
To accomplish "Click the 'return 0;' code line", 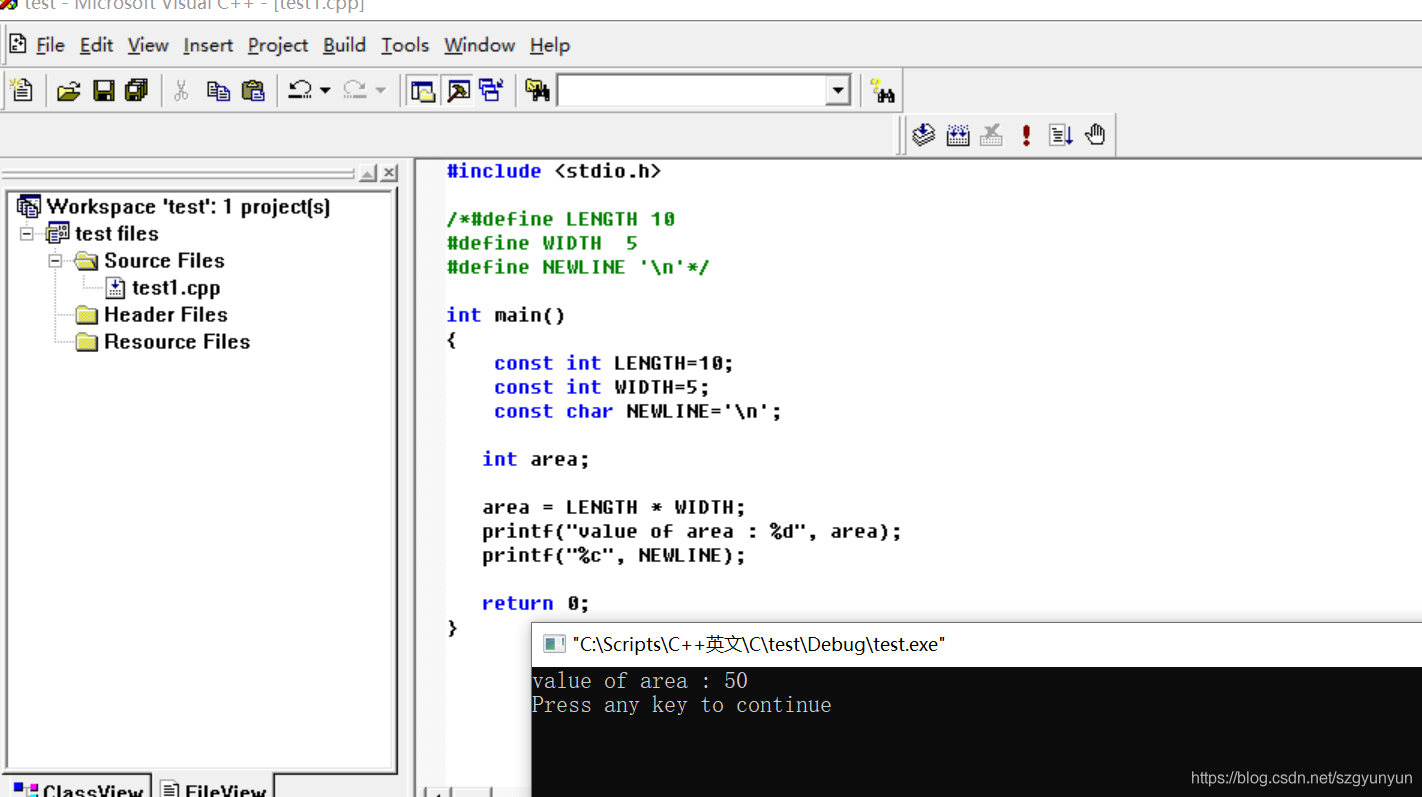I will pos(536,603).
